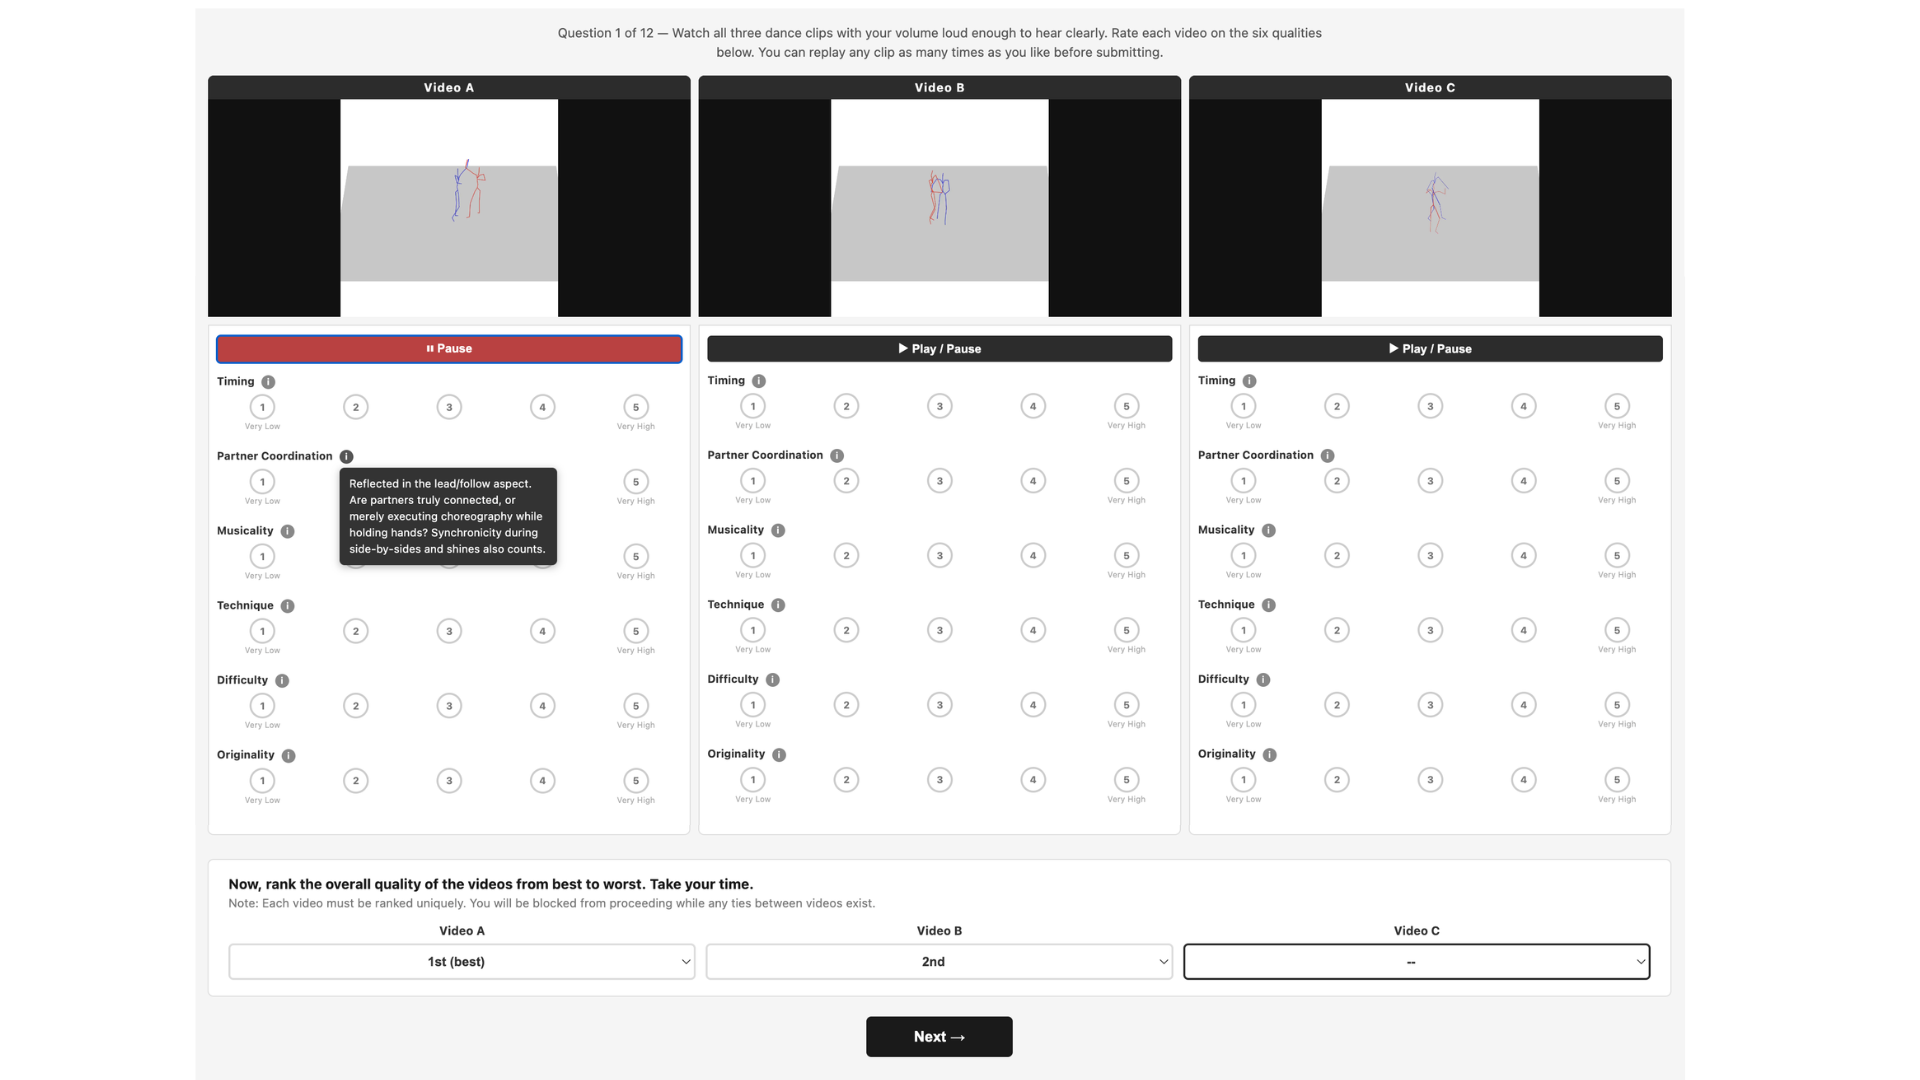Click the Video A dance clip
Image resolution: width=1920 pixels, height=1080 pixels.
point(449,208)
